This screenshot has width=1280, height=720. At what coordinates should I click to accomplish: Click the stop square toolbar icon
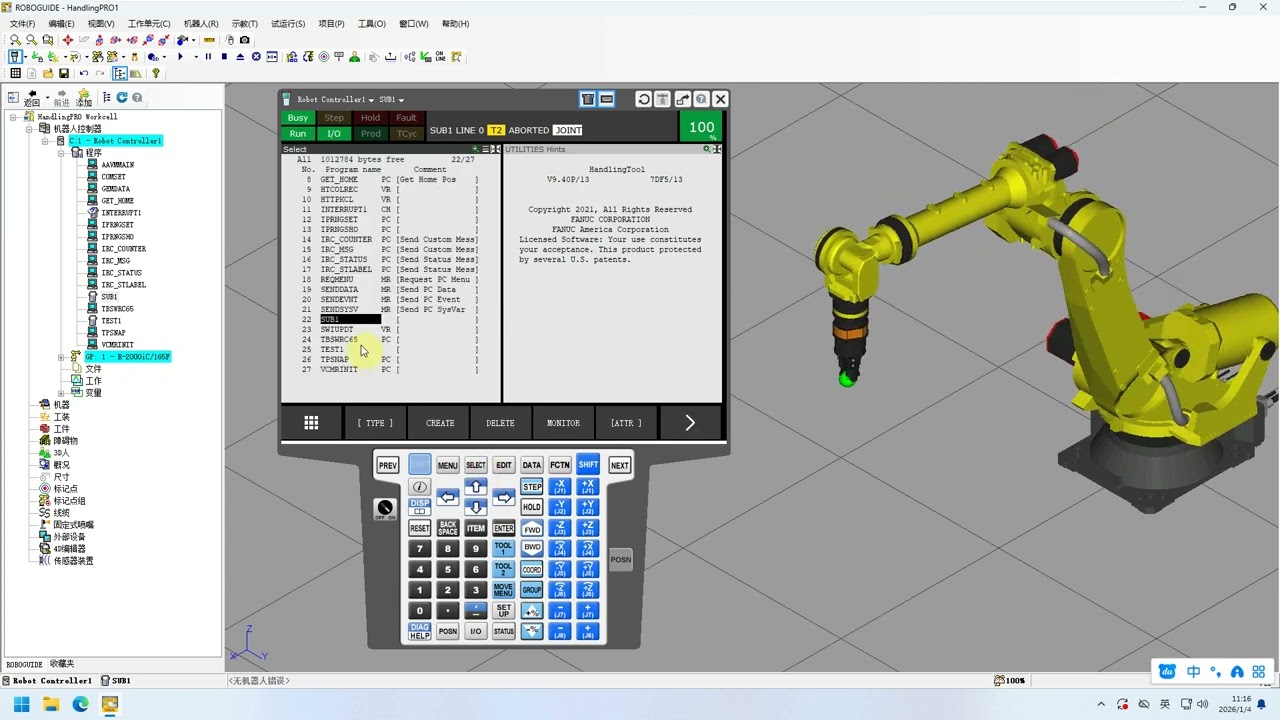(x=224, y=57)
